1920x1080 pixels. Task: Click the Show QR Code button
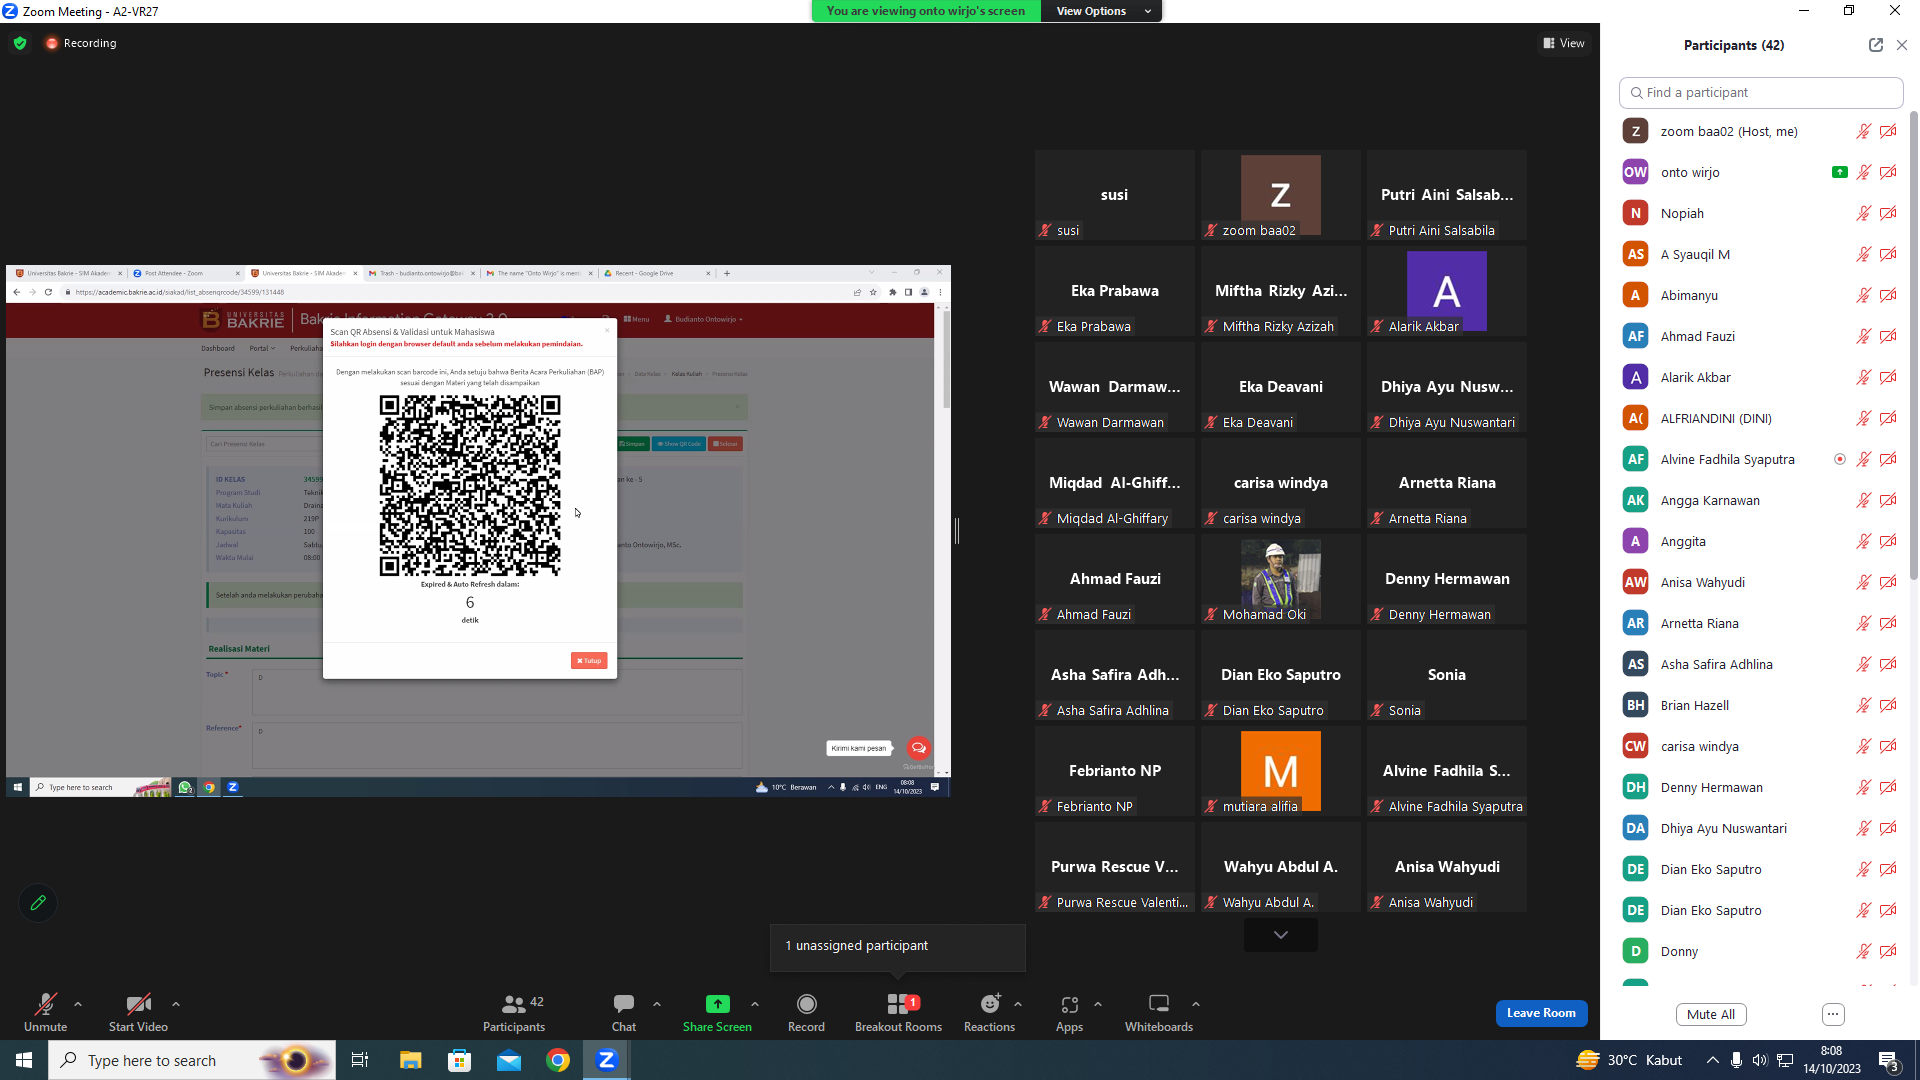pyautogui.click(x=680, y=444)
